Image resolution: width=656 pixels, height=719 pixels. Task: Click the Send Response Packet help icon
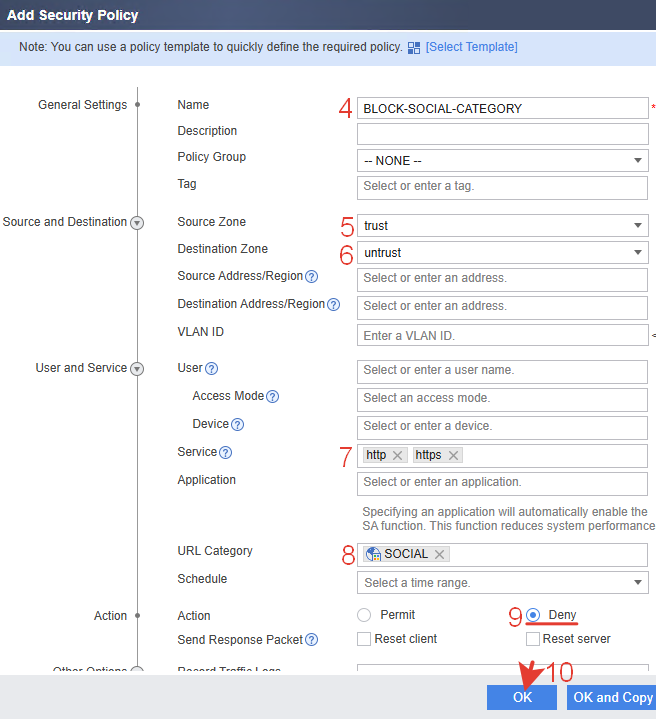(x=312, y=640)
